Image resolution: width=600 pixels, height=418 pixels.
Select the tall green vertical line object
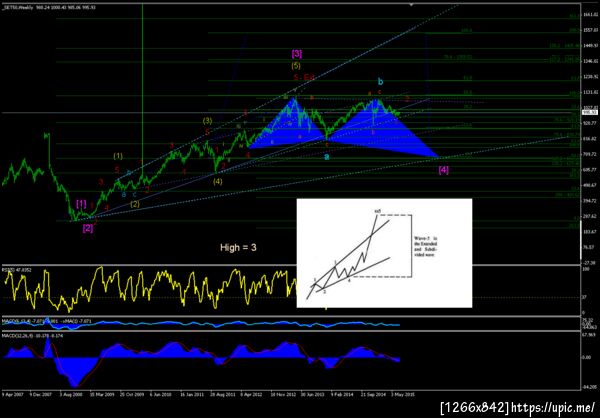(x=142, y=92)
